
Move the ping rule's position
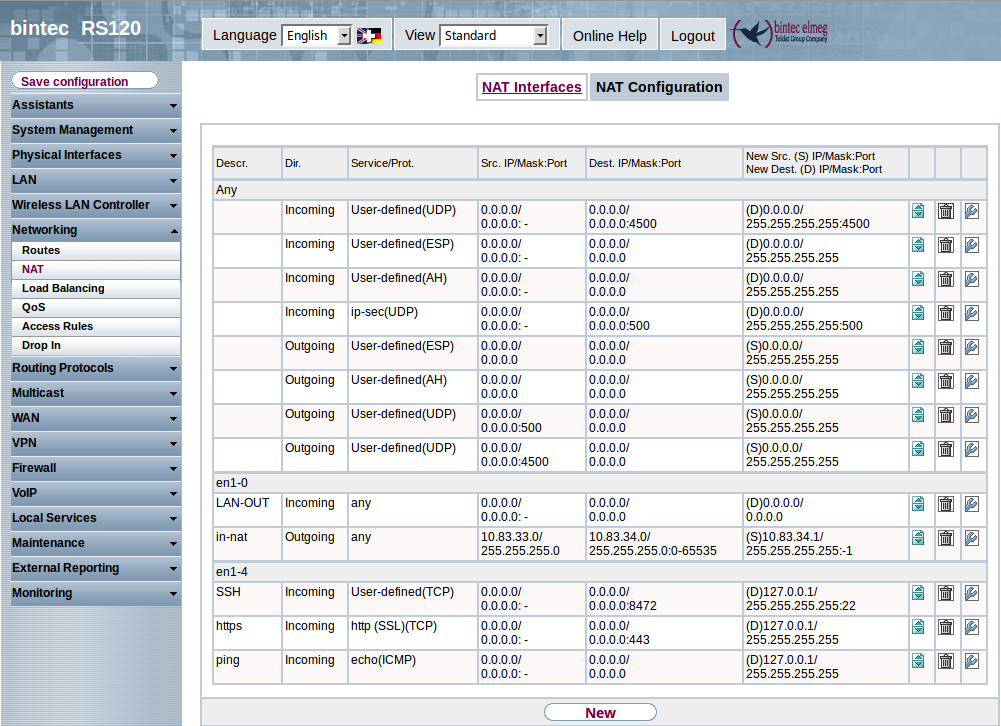(918, 661)
